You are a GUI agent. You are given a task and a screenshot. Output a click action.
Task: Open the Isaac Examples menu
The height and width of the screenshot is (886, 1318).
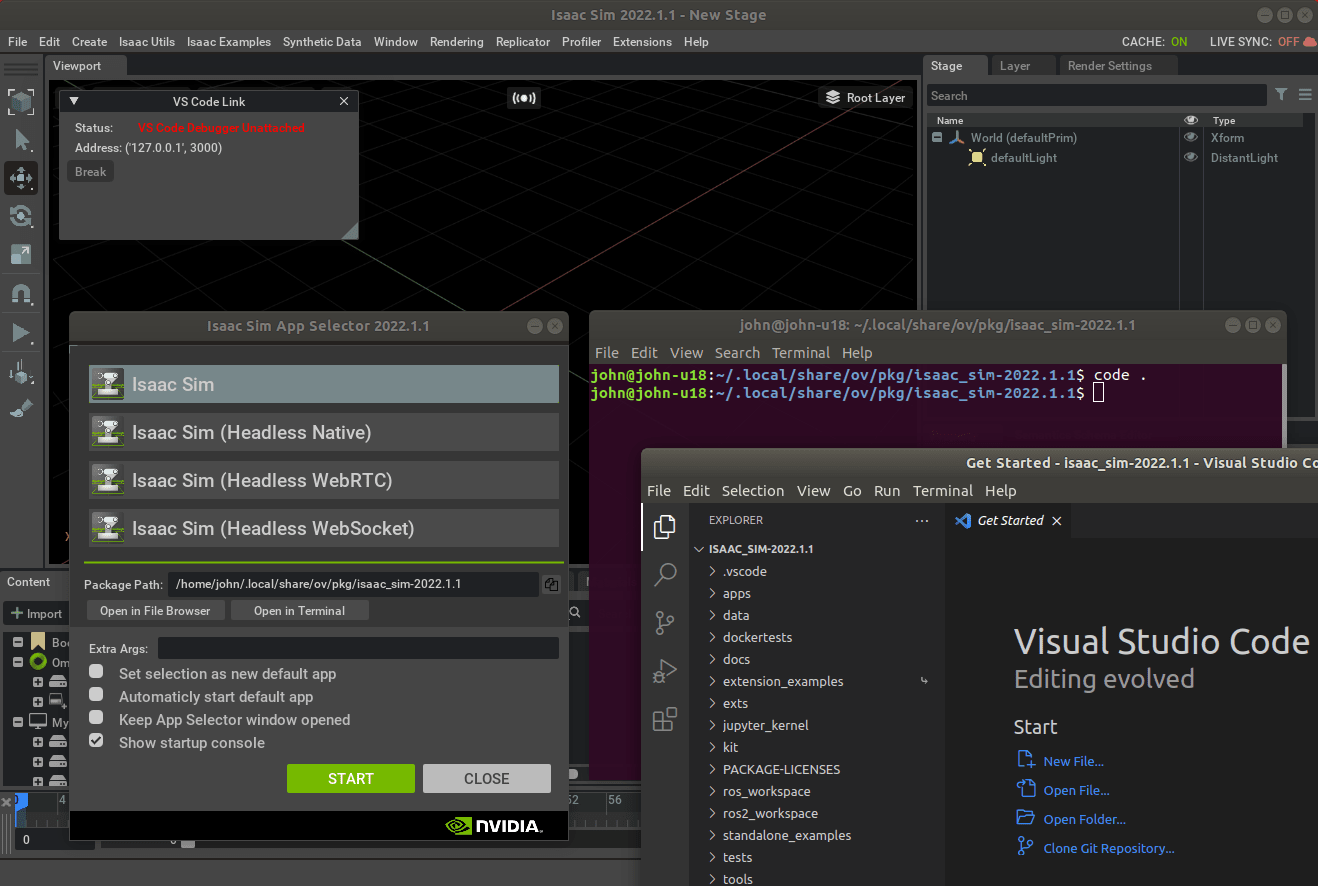click(x=229, y=42)
